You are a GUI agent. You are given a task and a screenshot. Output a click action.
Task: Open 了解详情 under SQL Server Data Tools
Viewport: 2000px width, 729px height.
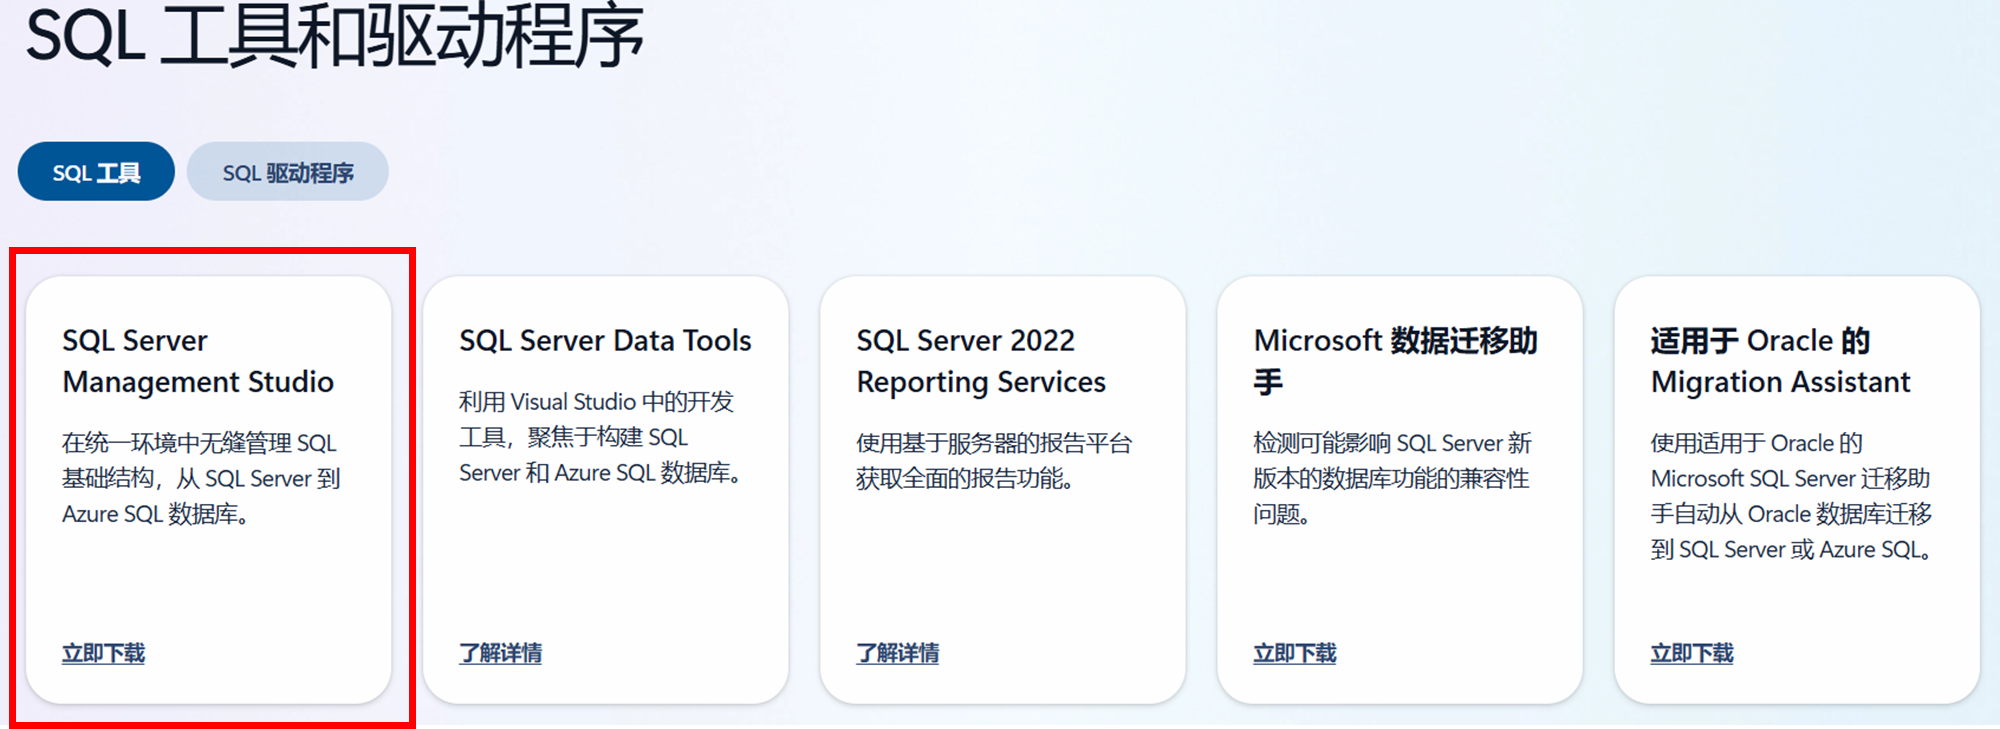tap(501, 653)
